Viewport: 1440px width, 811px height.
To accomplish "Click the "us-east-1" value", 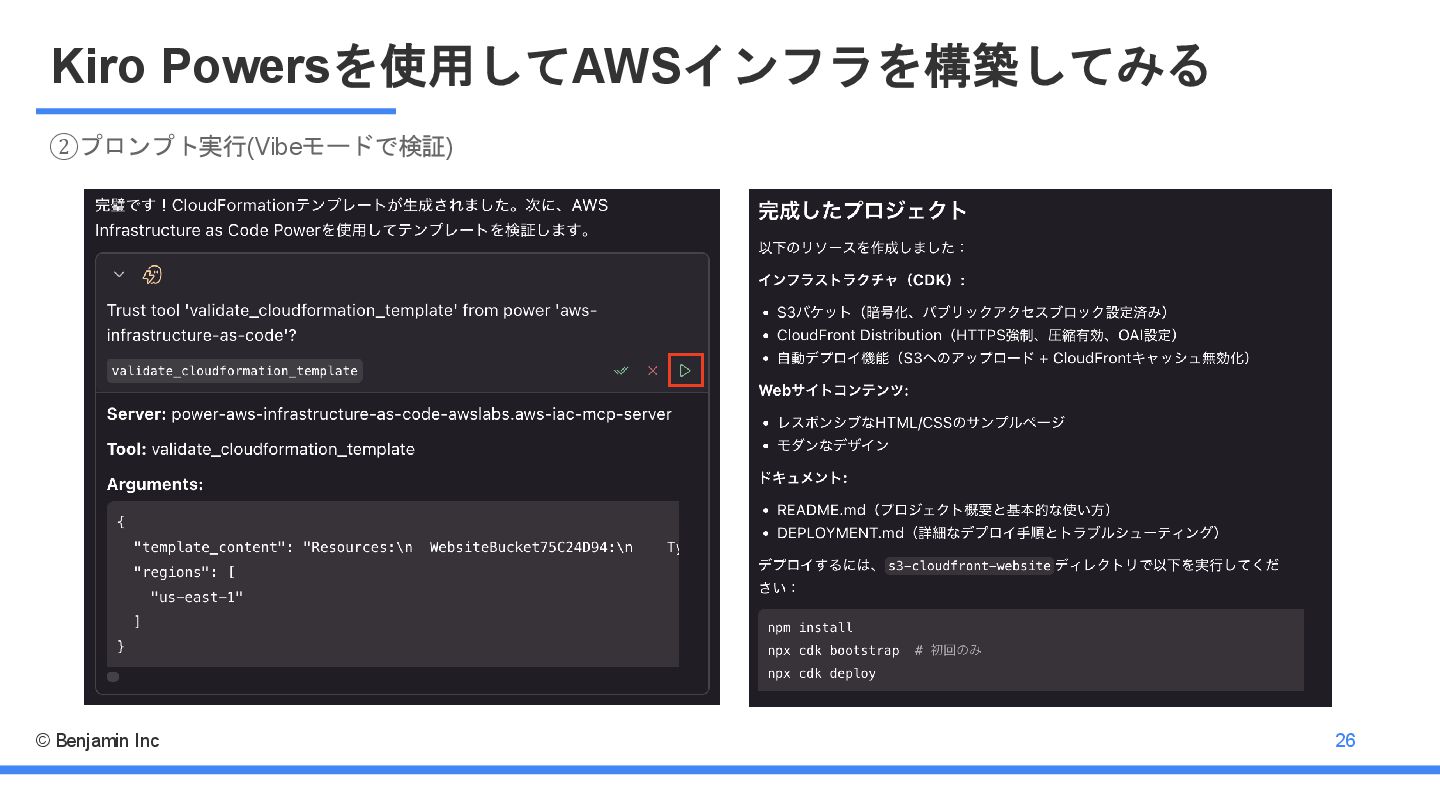I will click(x=197, y=597).
